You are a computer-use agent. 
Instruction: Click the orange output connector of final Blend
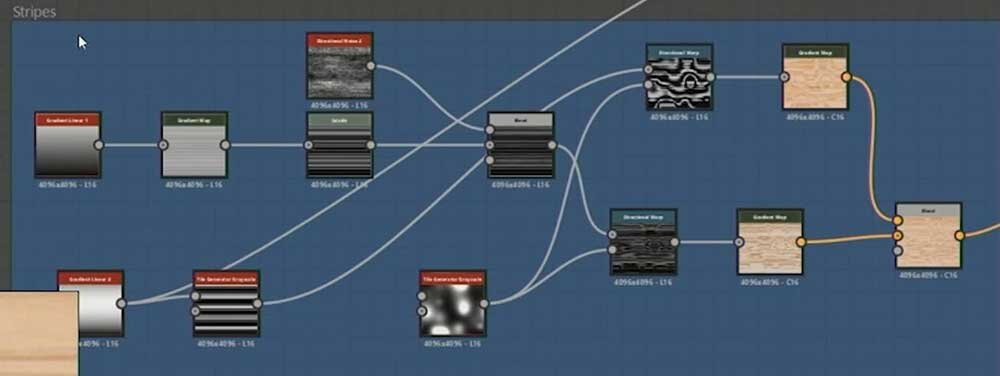(x=959, y=236)
